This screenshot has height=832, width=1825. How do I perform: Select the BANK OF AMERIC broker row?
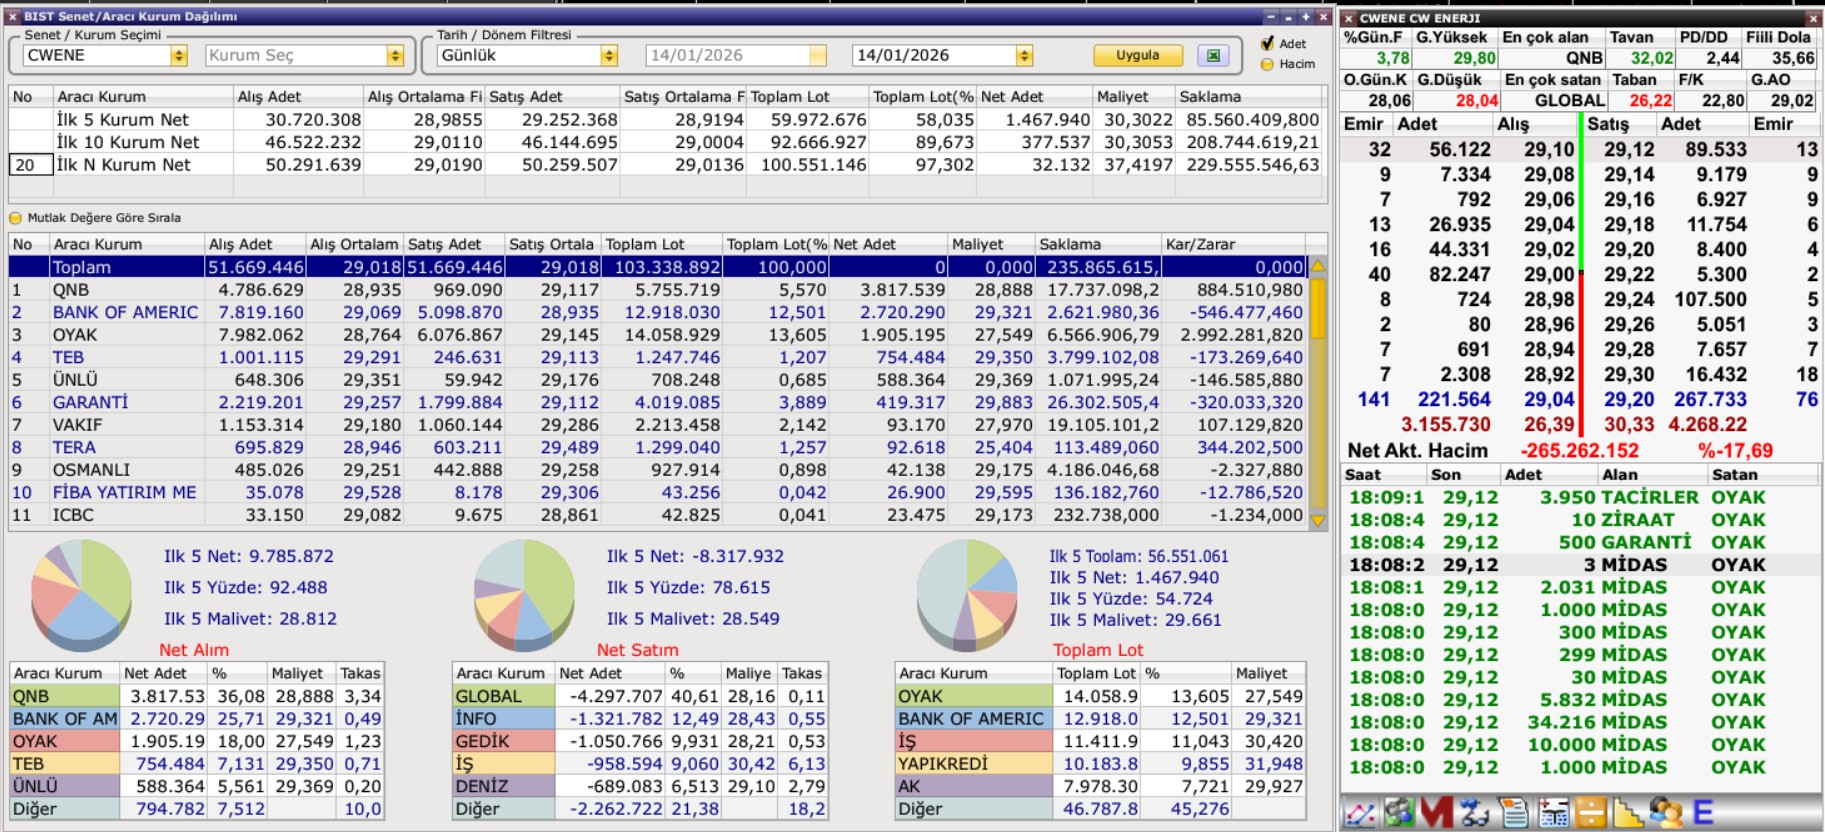point(125,312)
